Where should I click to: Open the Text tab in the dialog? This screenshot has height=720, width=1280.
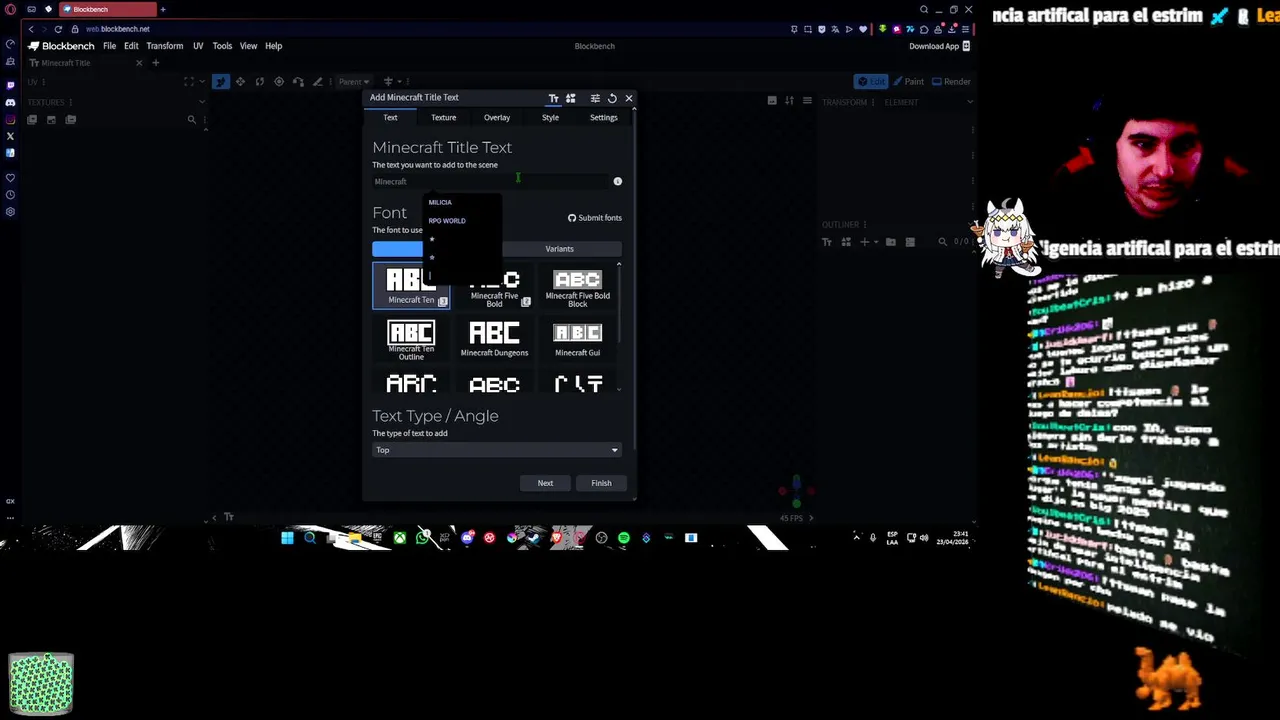pyautogui.click(x=390, y=117)
